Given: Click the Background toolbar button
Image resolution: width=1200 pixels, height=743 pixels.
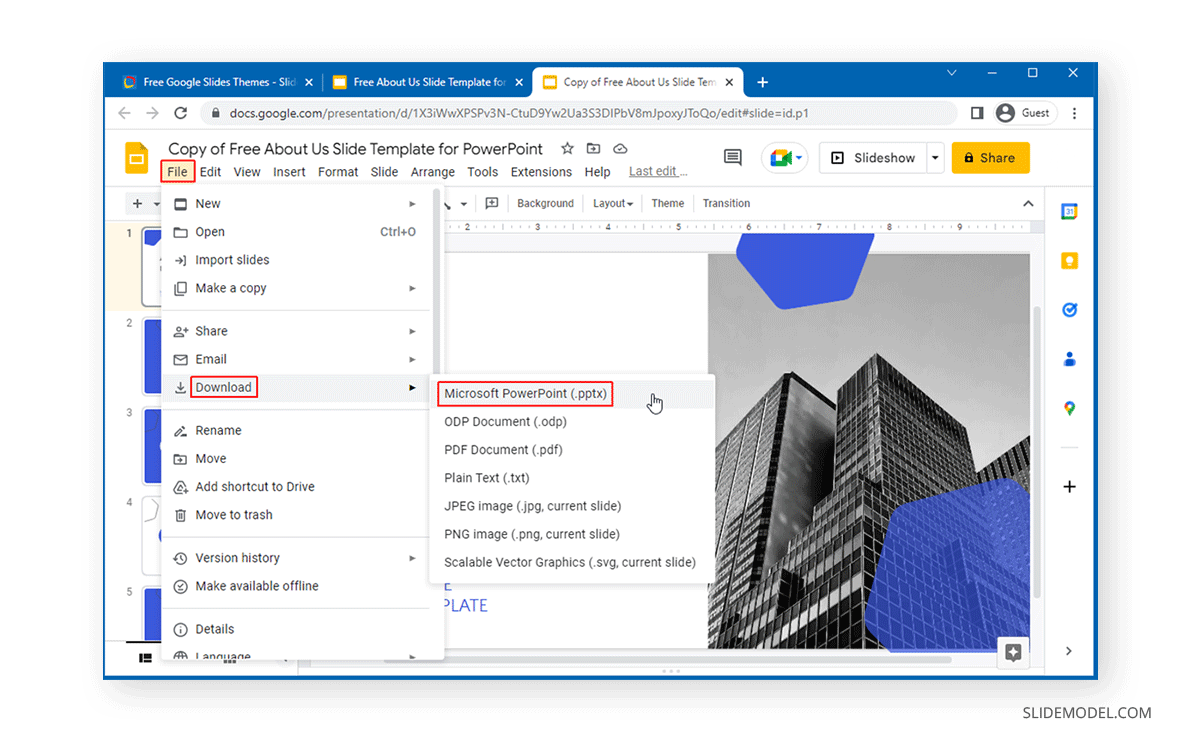Looking at the screenshot, I should [x=545, y=203].
